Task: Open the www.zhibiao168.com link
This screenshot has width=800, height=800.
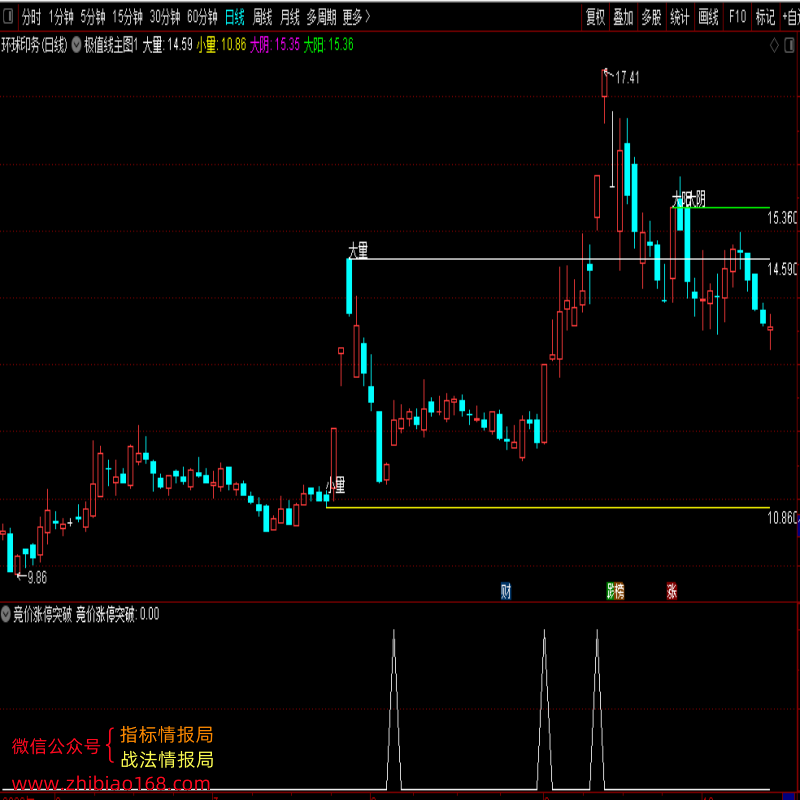Action: (111, 783)
